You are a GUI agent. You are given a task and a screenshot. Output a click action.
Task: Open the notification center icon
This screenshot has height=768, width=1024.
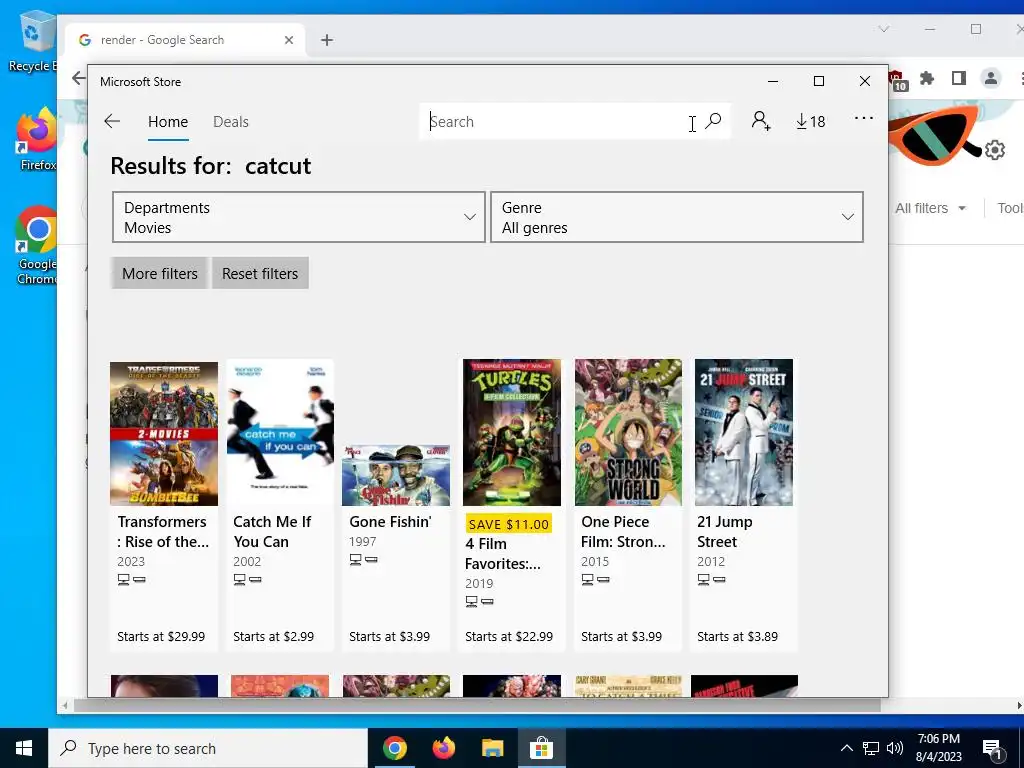tap(991, 750)
